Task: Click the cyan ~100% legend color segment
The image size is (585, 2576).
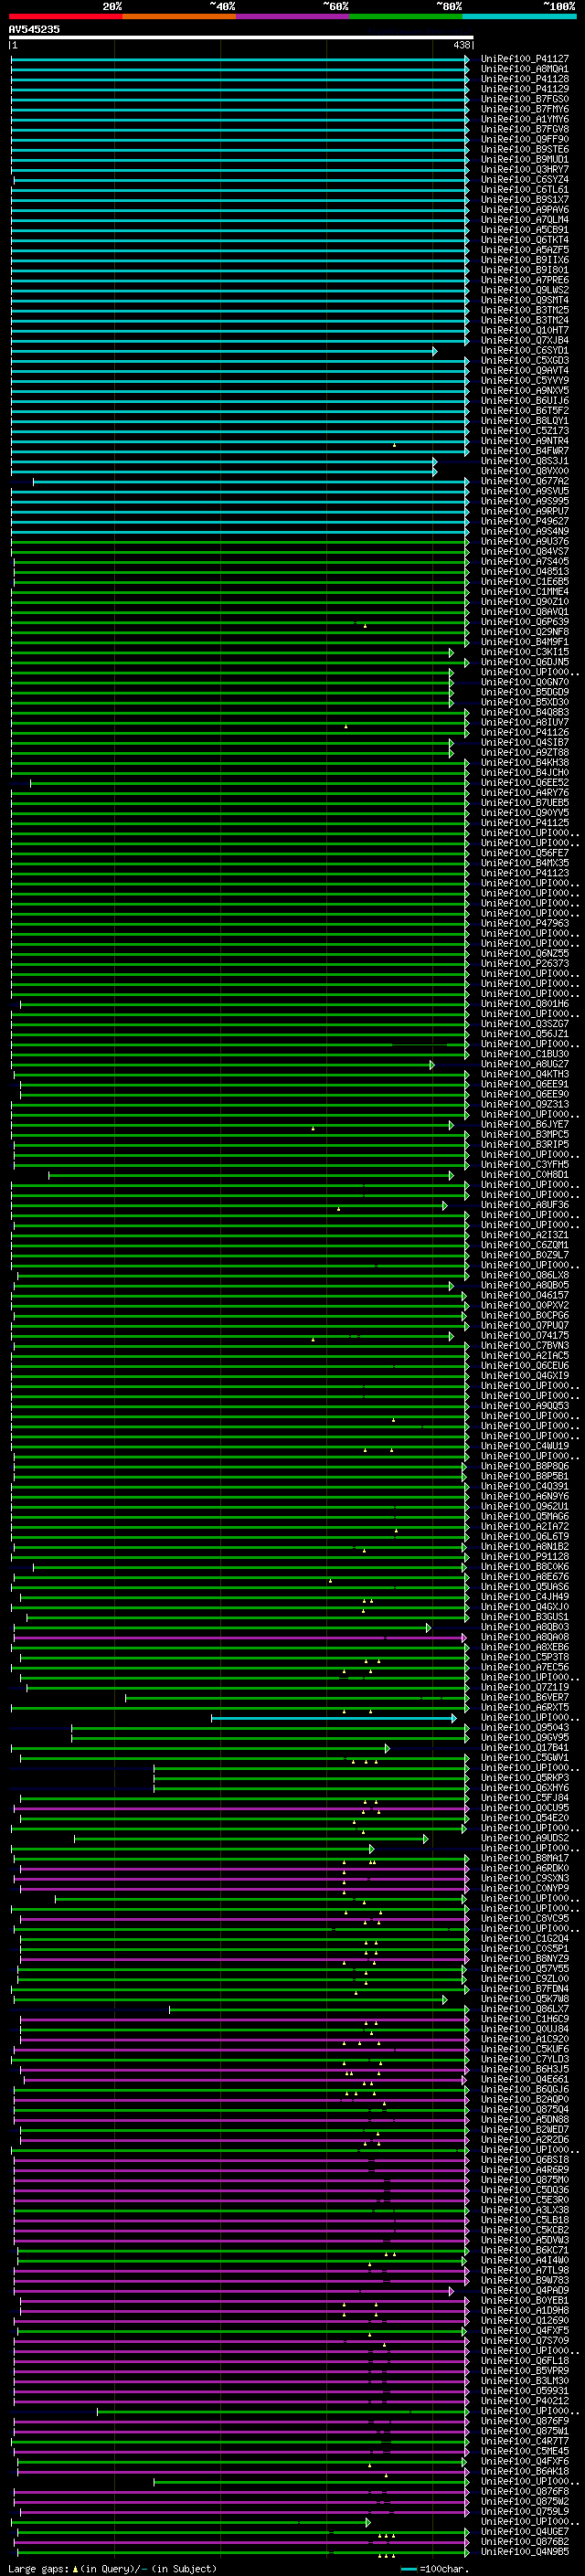Action: pyautogui.click(x=520, y=17)
